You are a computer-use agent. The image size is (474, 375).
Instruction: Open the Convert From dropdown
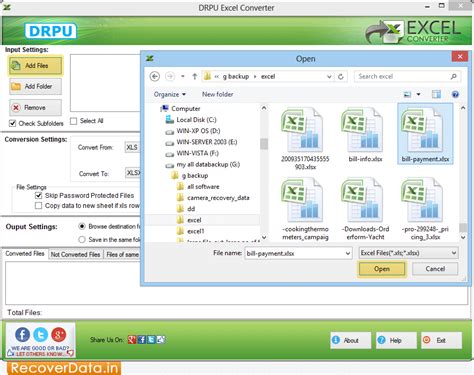point(132,147)
